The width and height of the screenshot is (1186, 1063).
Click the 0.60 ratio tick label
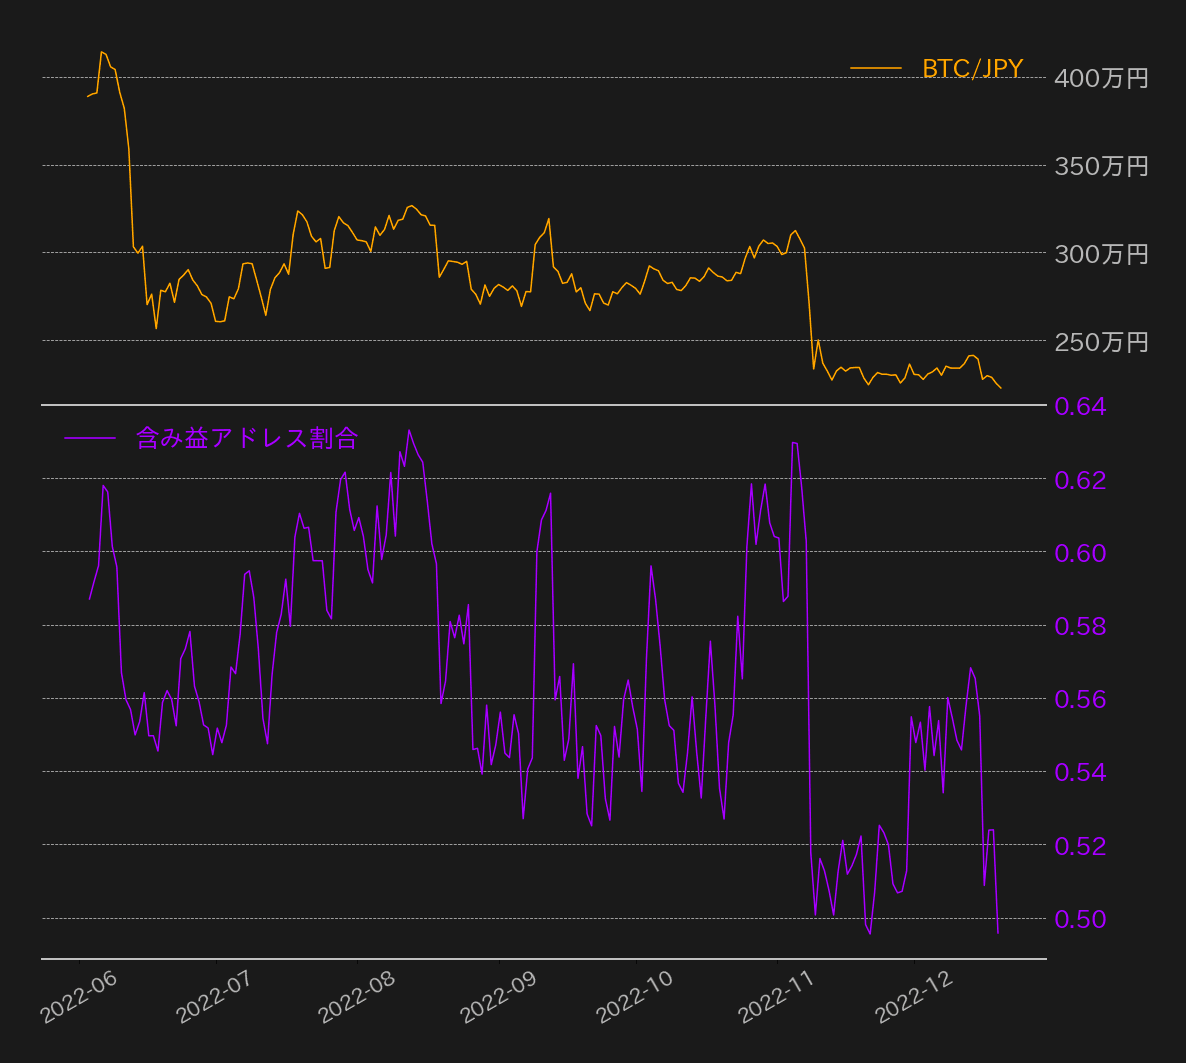(x=1080, y=553)
